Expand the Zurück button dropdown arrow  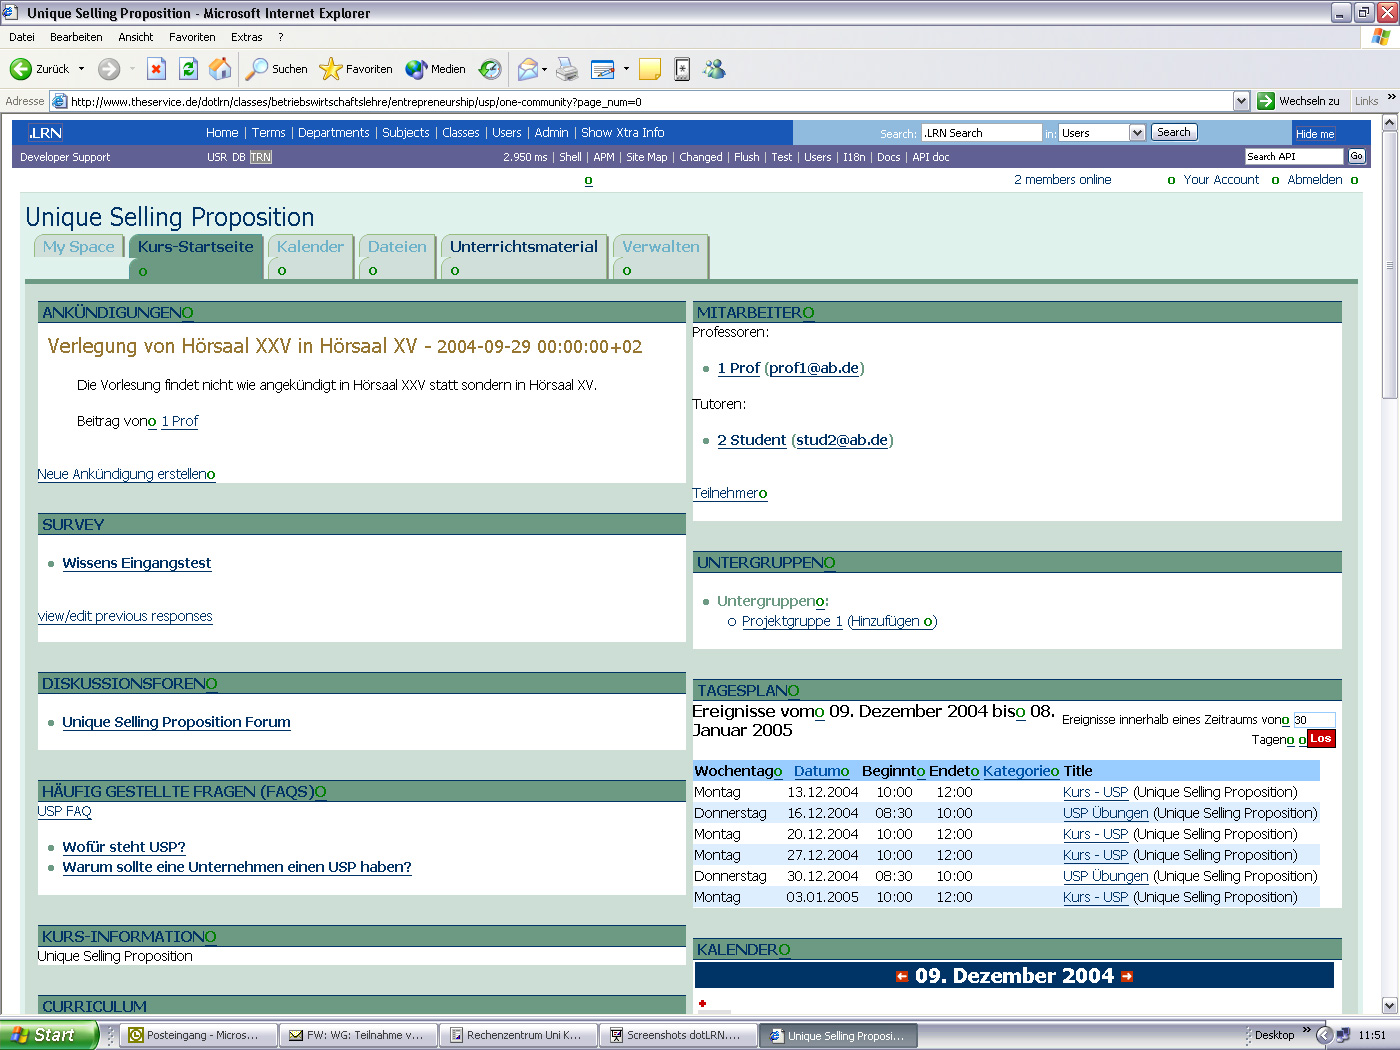click(x=80, y=69)
